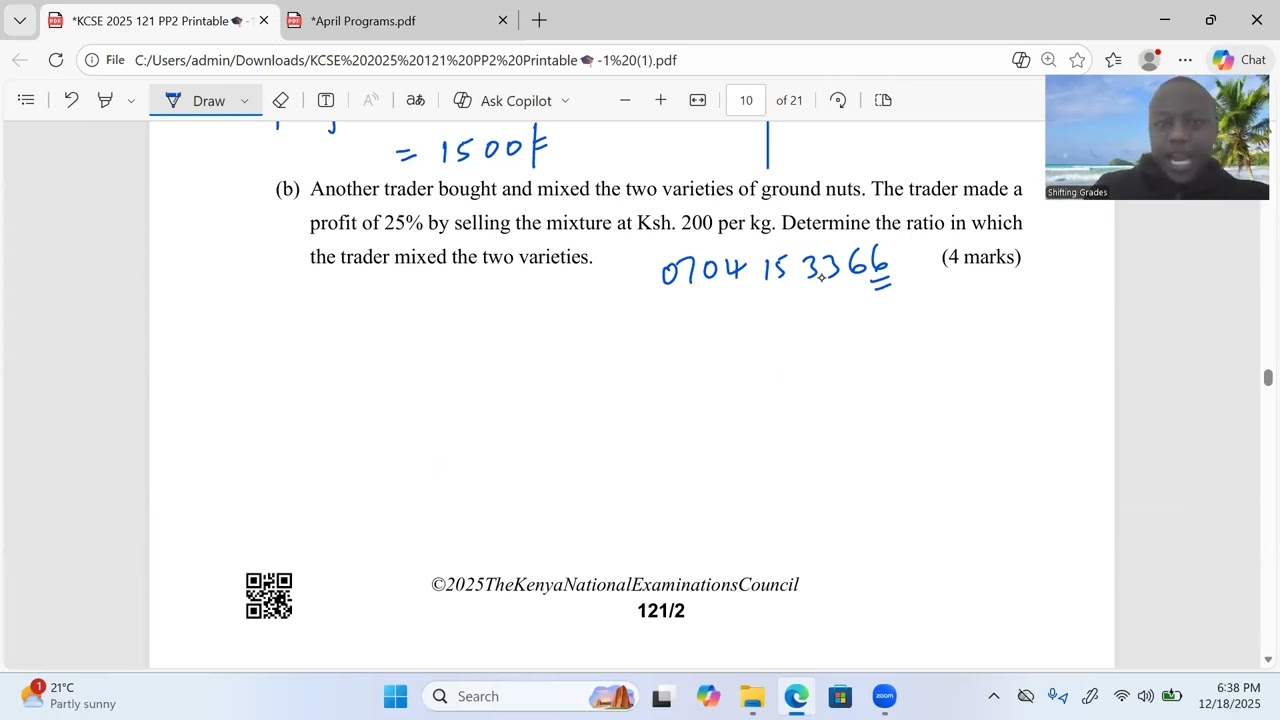Click the Kenya National Examinations Council copyright line
The width and height of the screenshot is (1280, 720).
pos(615,585)
